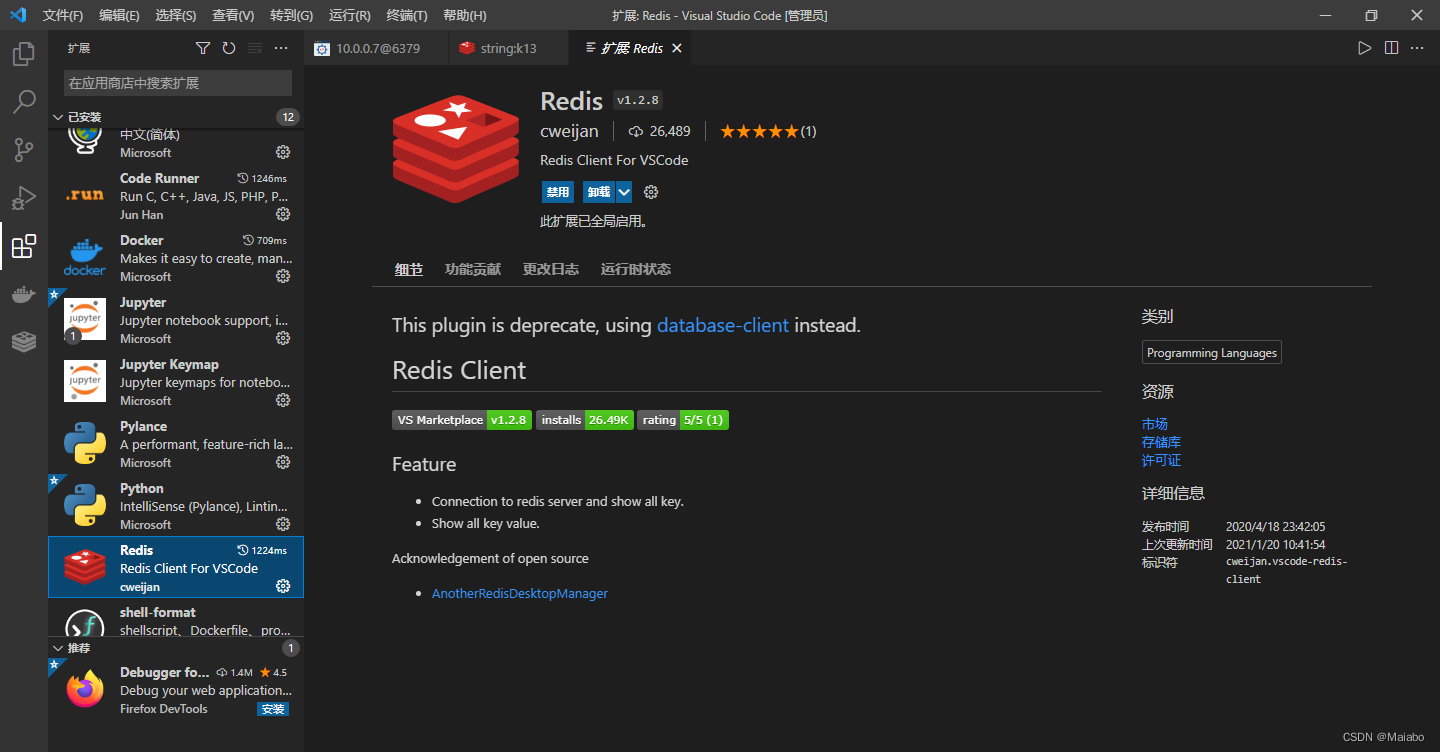This screenshot has height=752, width=1440.
Task: Open the Selection menu
Action: click(176, 15)
